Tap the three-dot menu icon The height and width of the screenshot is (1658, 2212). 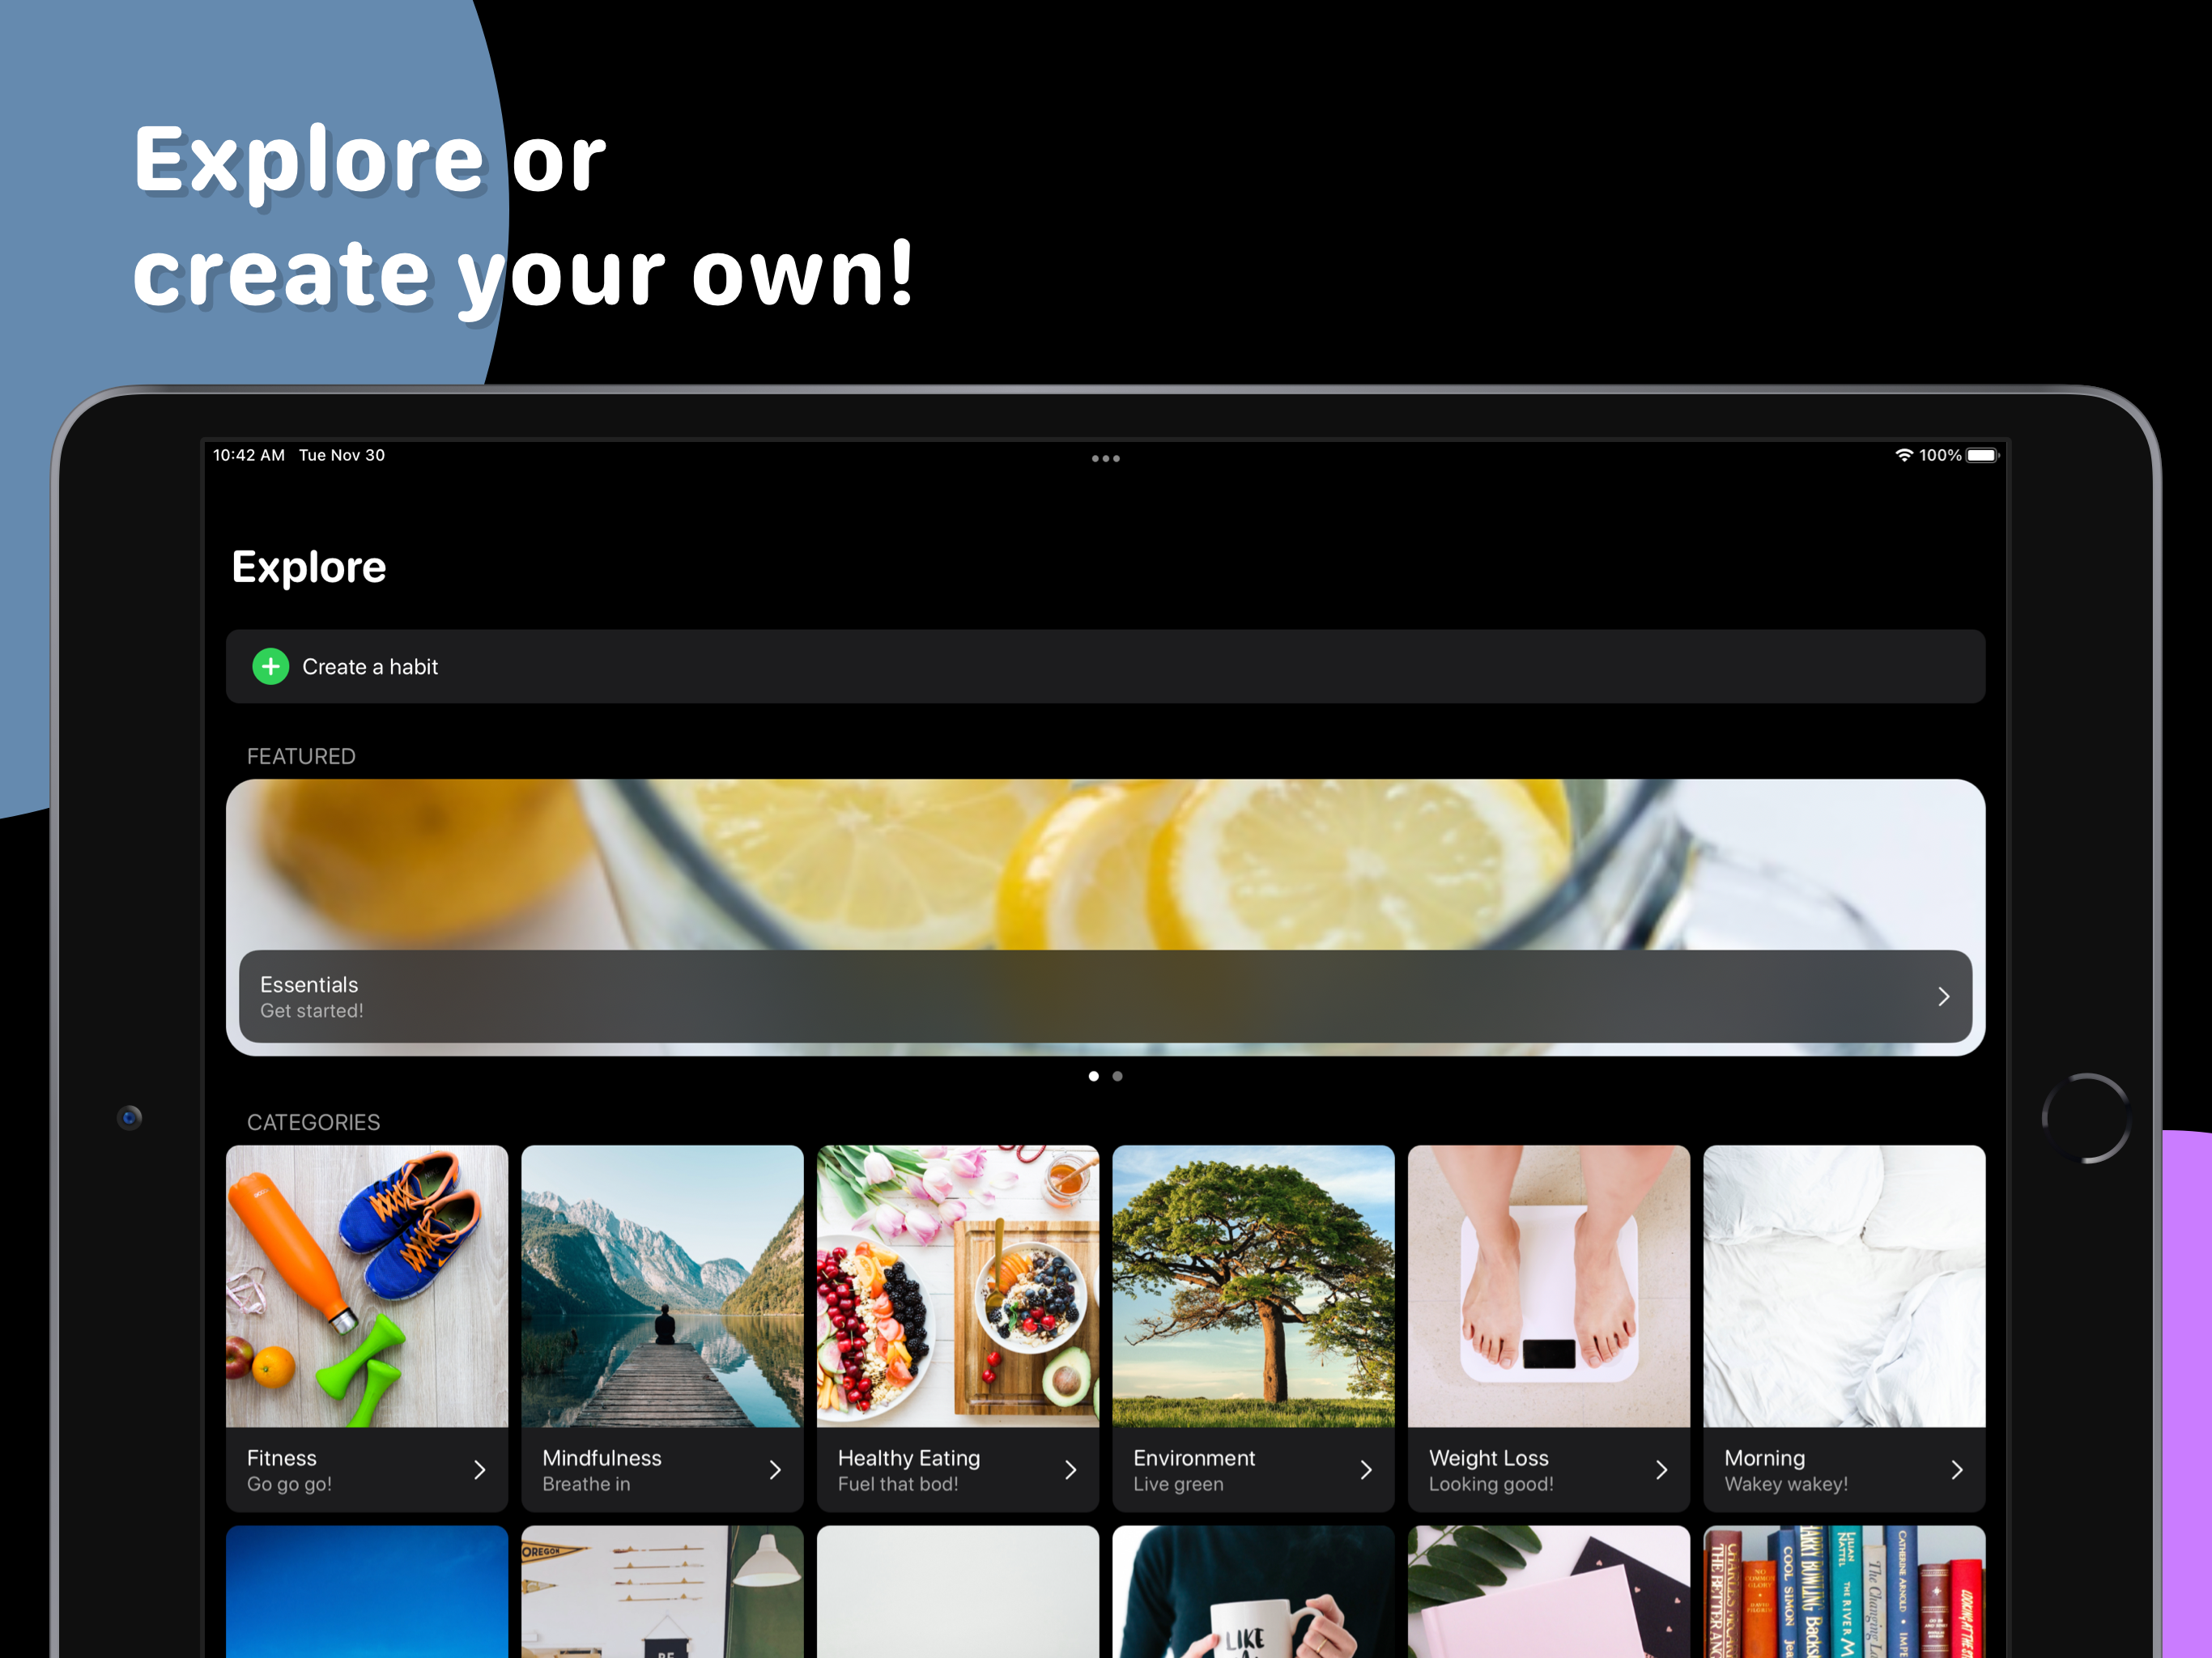[1106, 458]
